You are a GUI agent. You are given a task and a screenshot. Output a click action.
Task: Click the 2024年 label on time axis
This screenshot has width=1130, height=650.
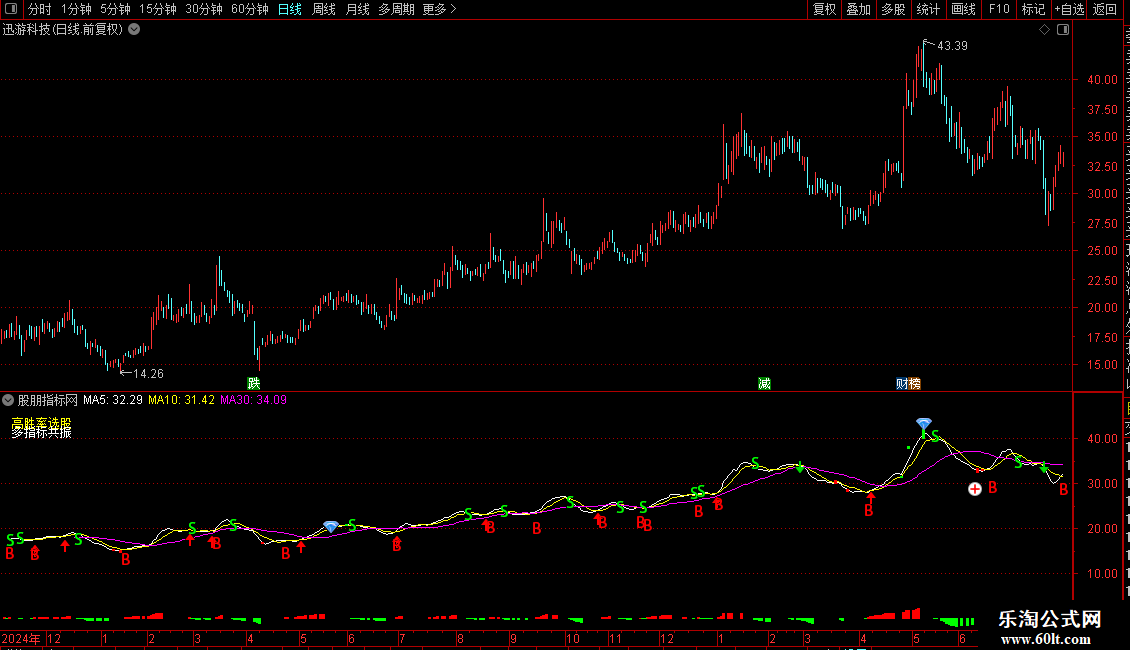coord(21,638)
